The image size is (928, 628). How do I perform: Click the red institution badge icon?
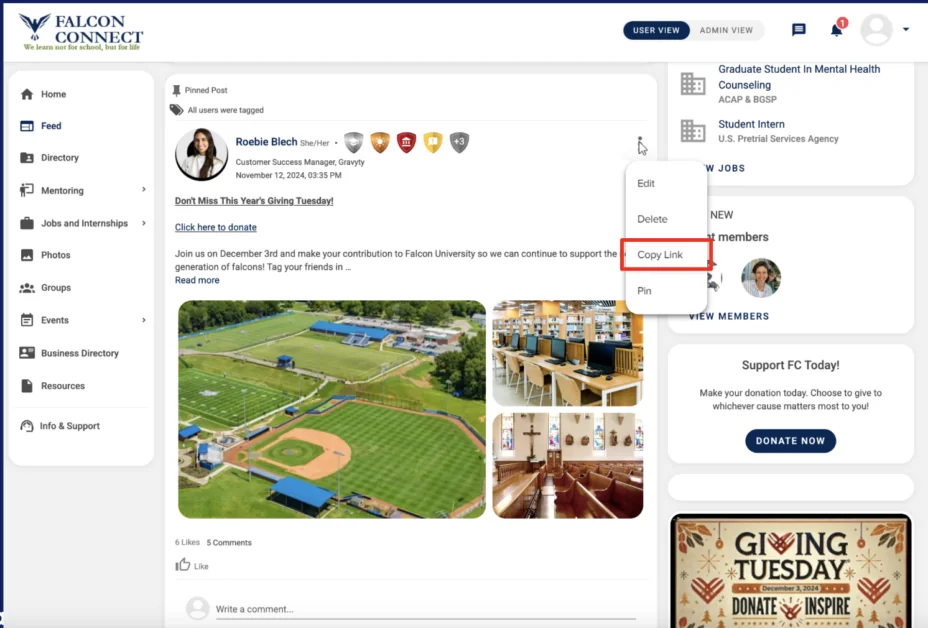[x=406, y=142]
